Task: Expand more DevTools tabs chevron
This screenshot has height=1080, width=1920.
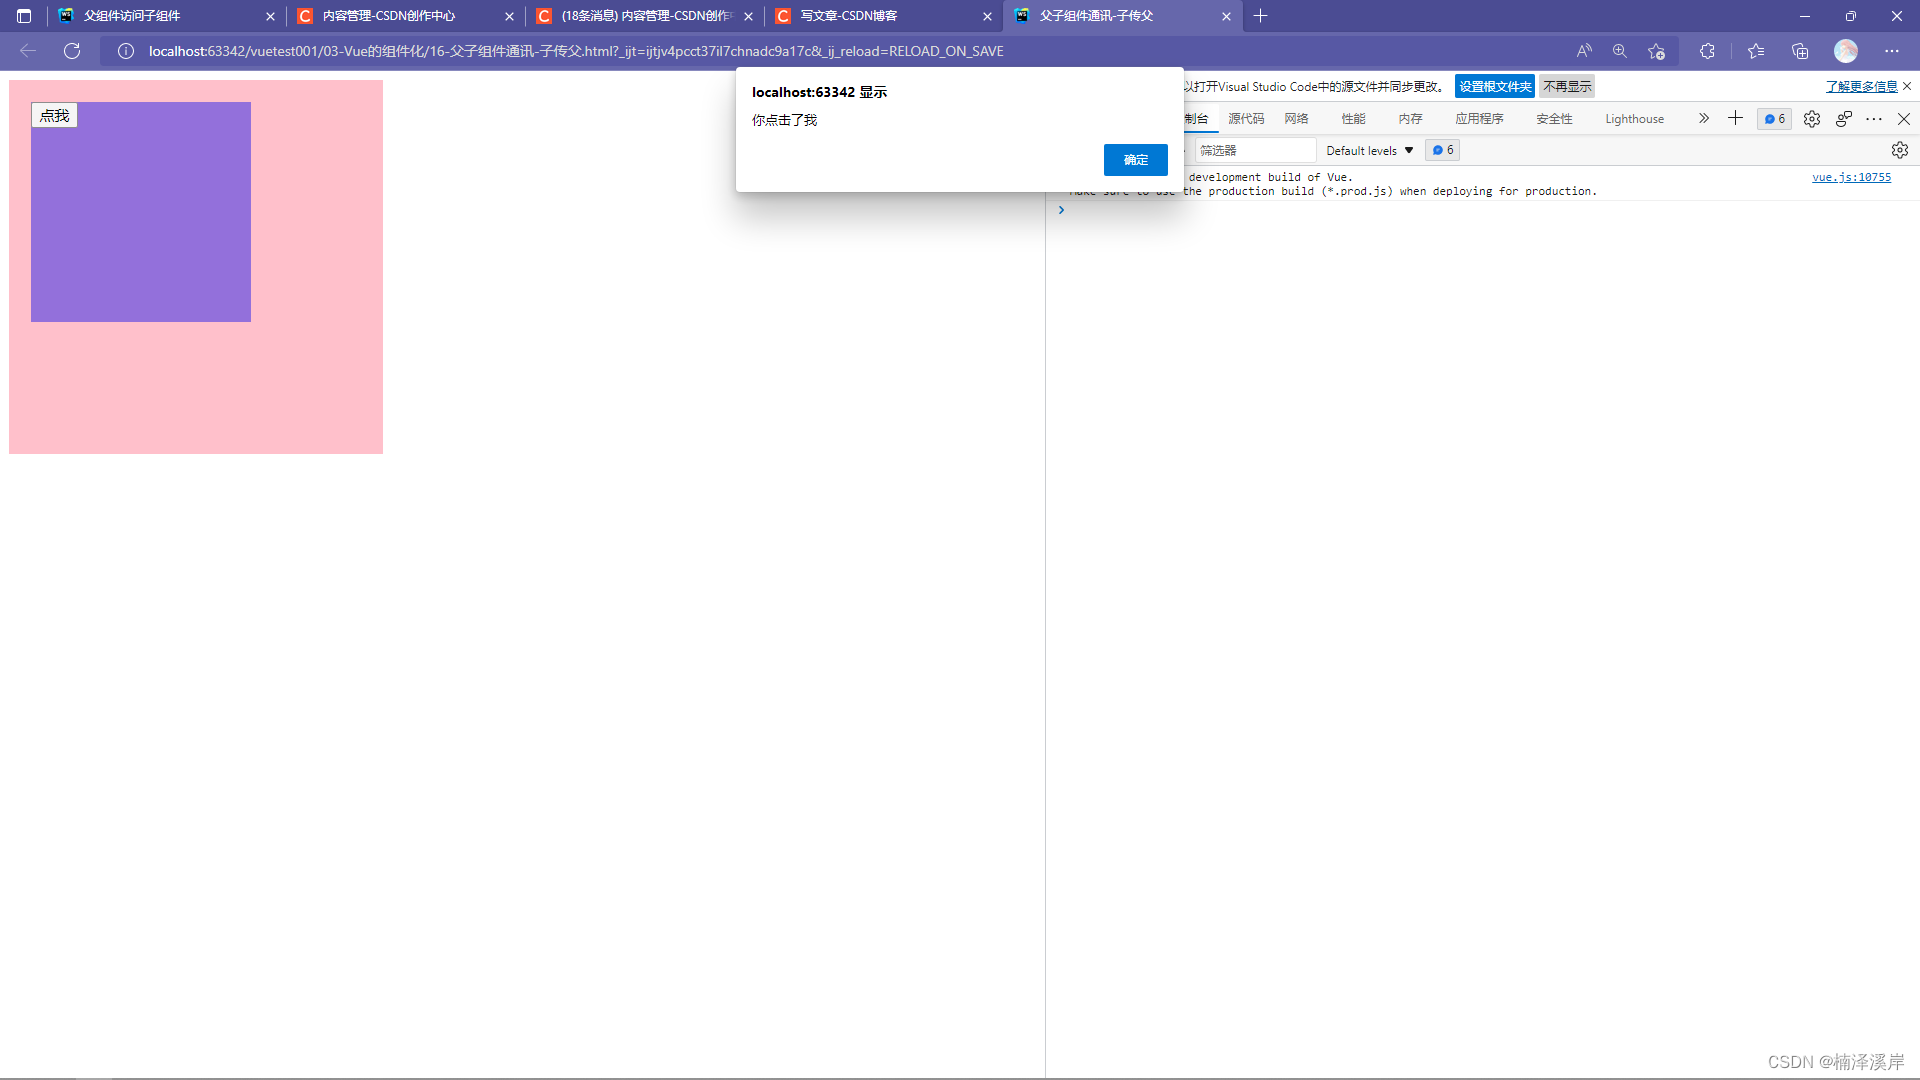Action: tap(1703, 118)
